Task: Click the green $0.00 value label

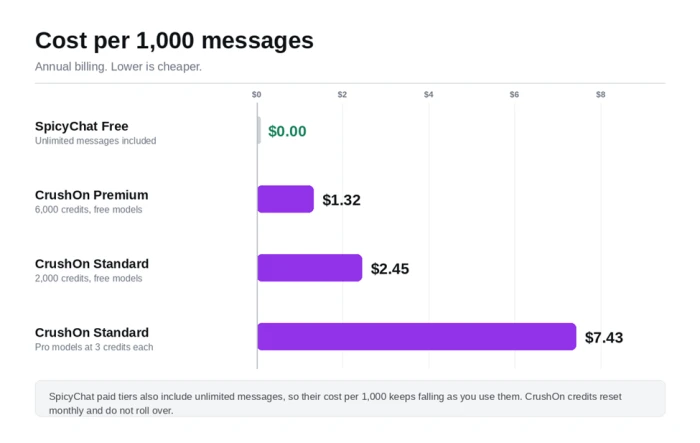Action: [x=287, y=131]
